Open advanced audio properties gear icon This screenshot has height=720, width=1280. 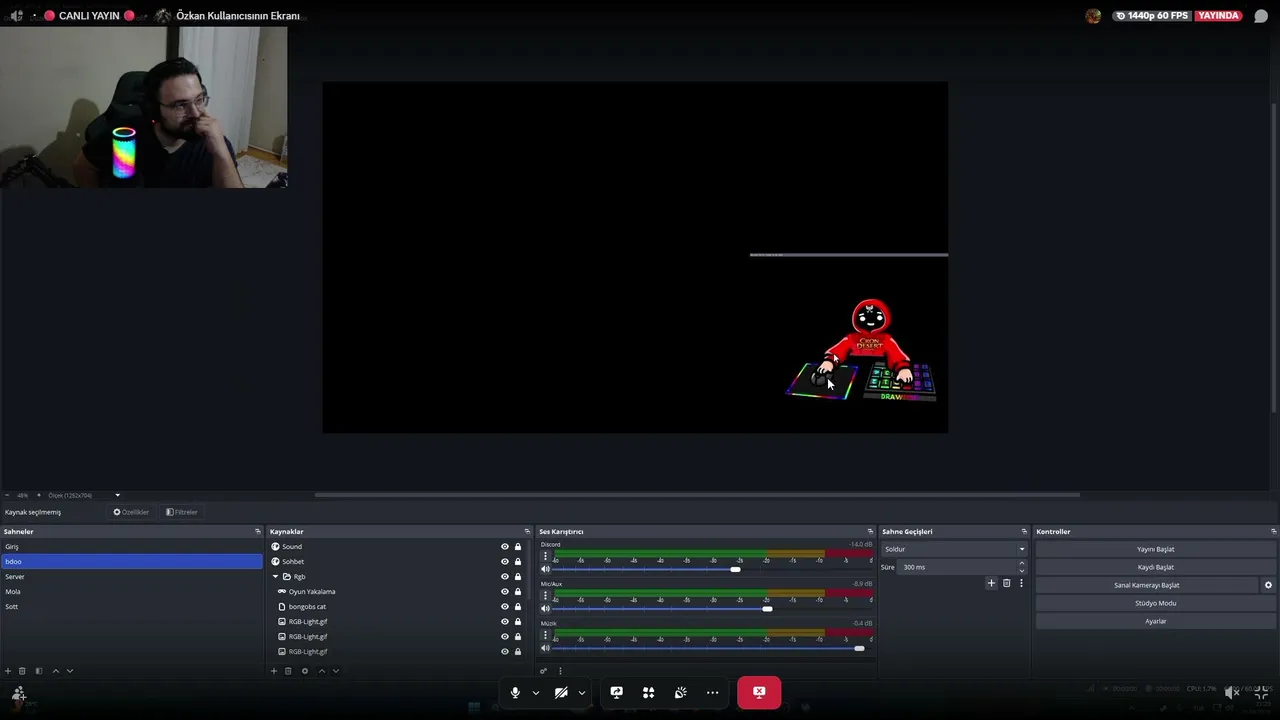[x=544, y=671]
